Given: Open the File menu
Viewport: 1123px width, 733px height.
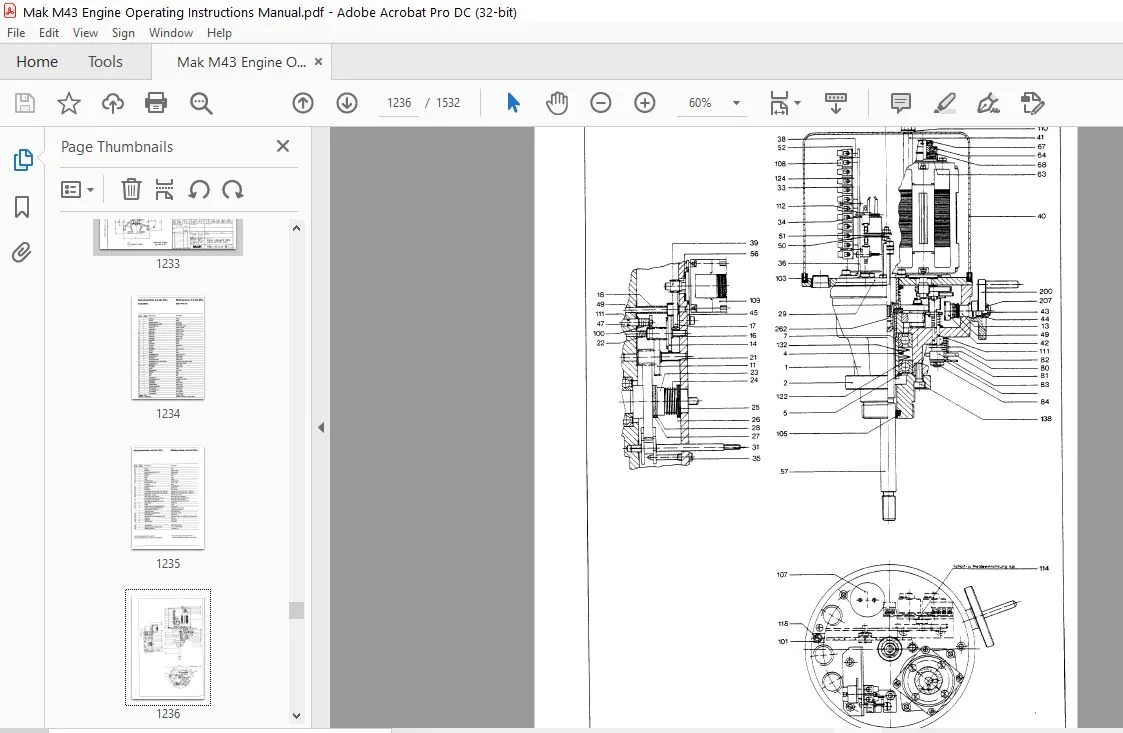Looking at the screenshot, I should 16,33.
